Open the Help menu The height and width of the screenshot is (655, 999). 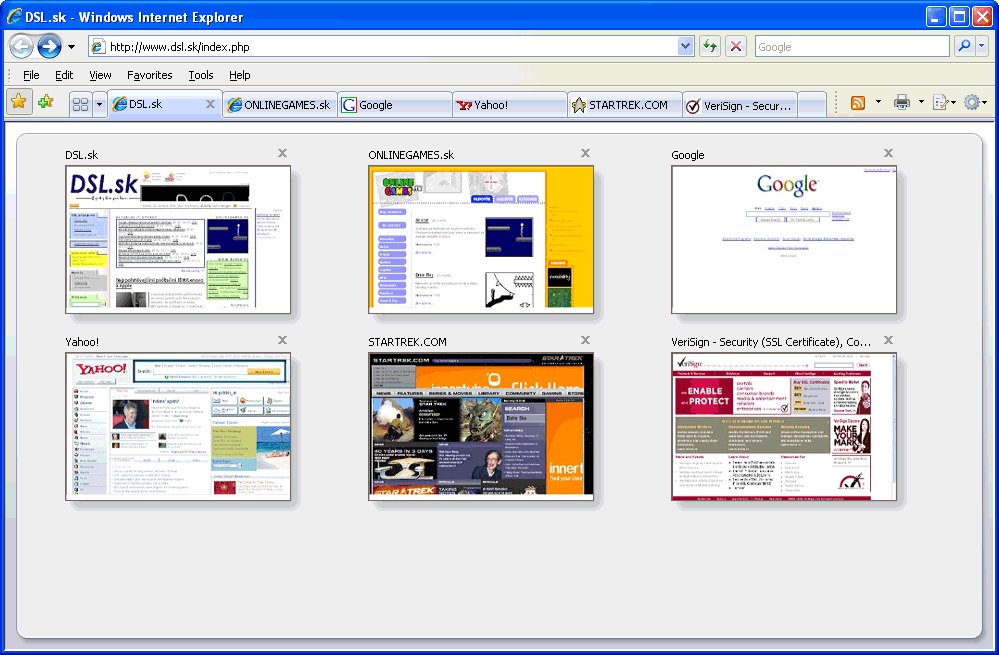(240, 75)
